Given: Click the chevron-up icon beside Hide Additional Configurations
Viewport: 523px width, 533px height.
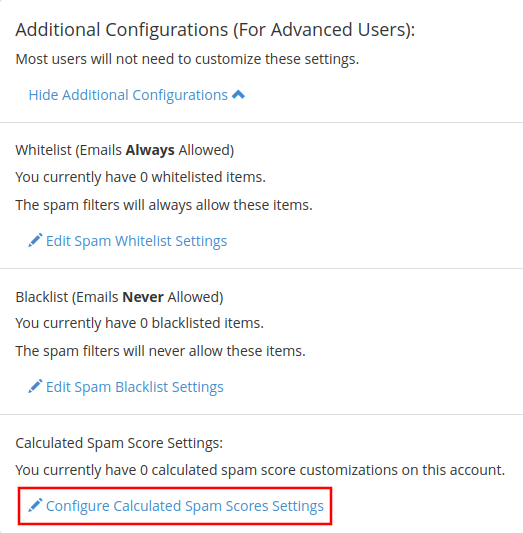Looking at the screenshot, I should point(238,94).
